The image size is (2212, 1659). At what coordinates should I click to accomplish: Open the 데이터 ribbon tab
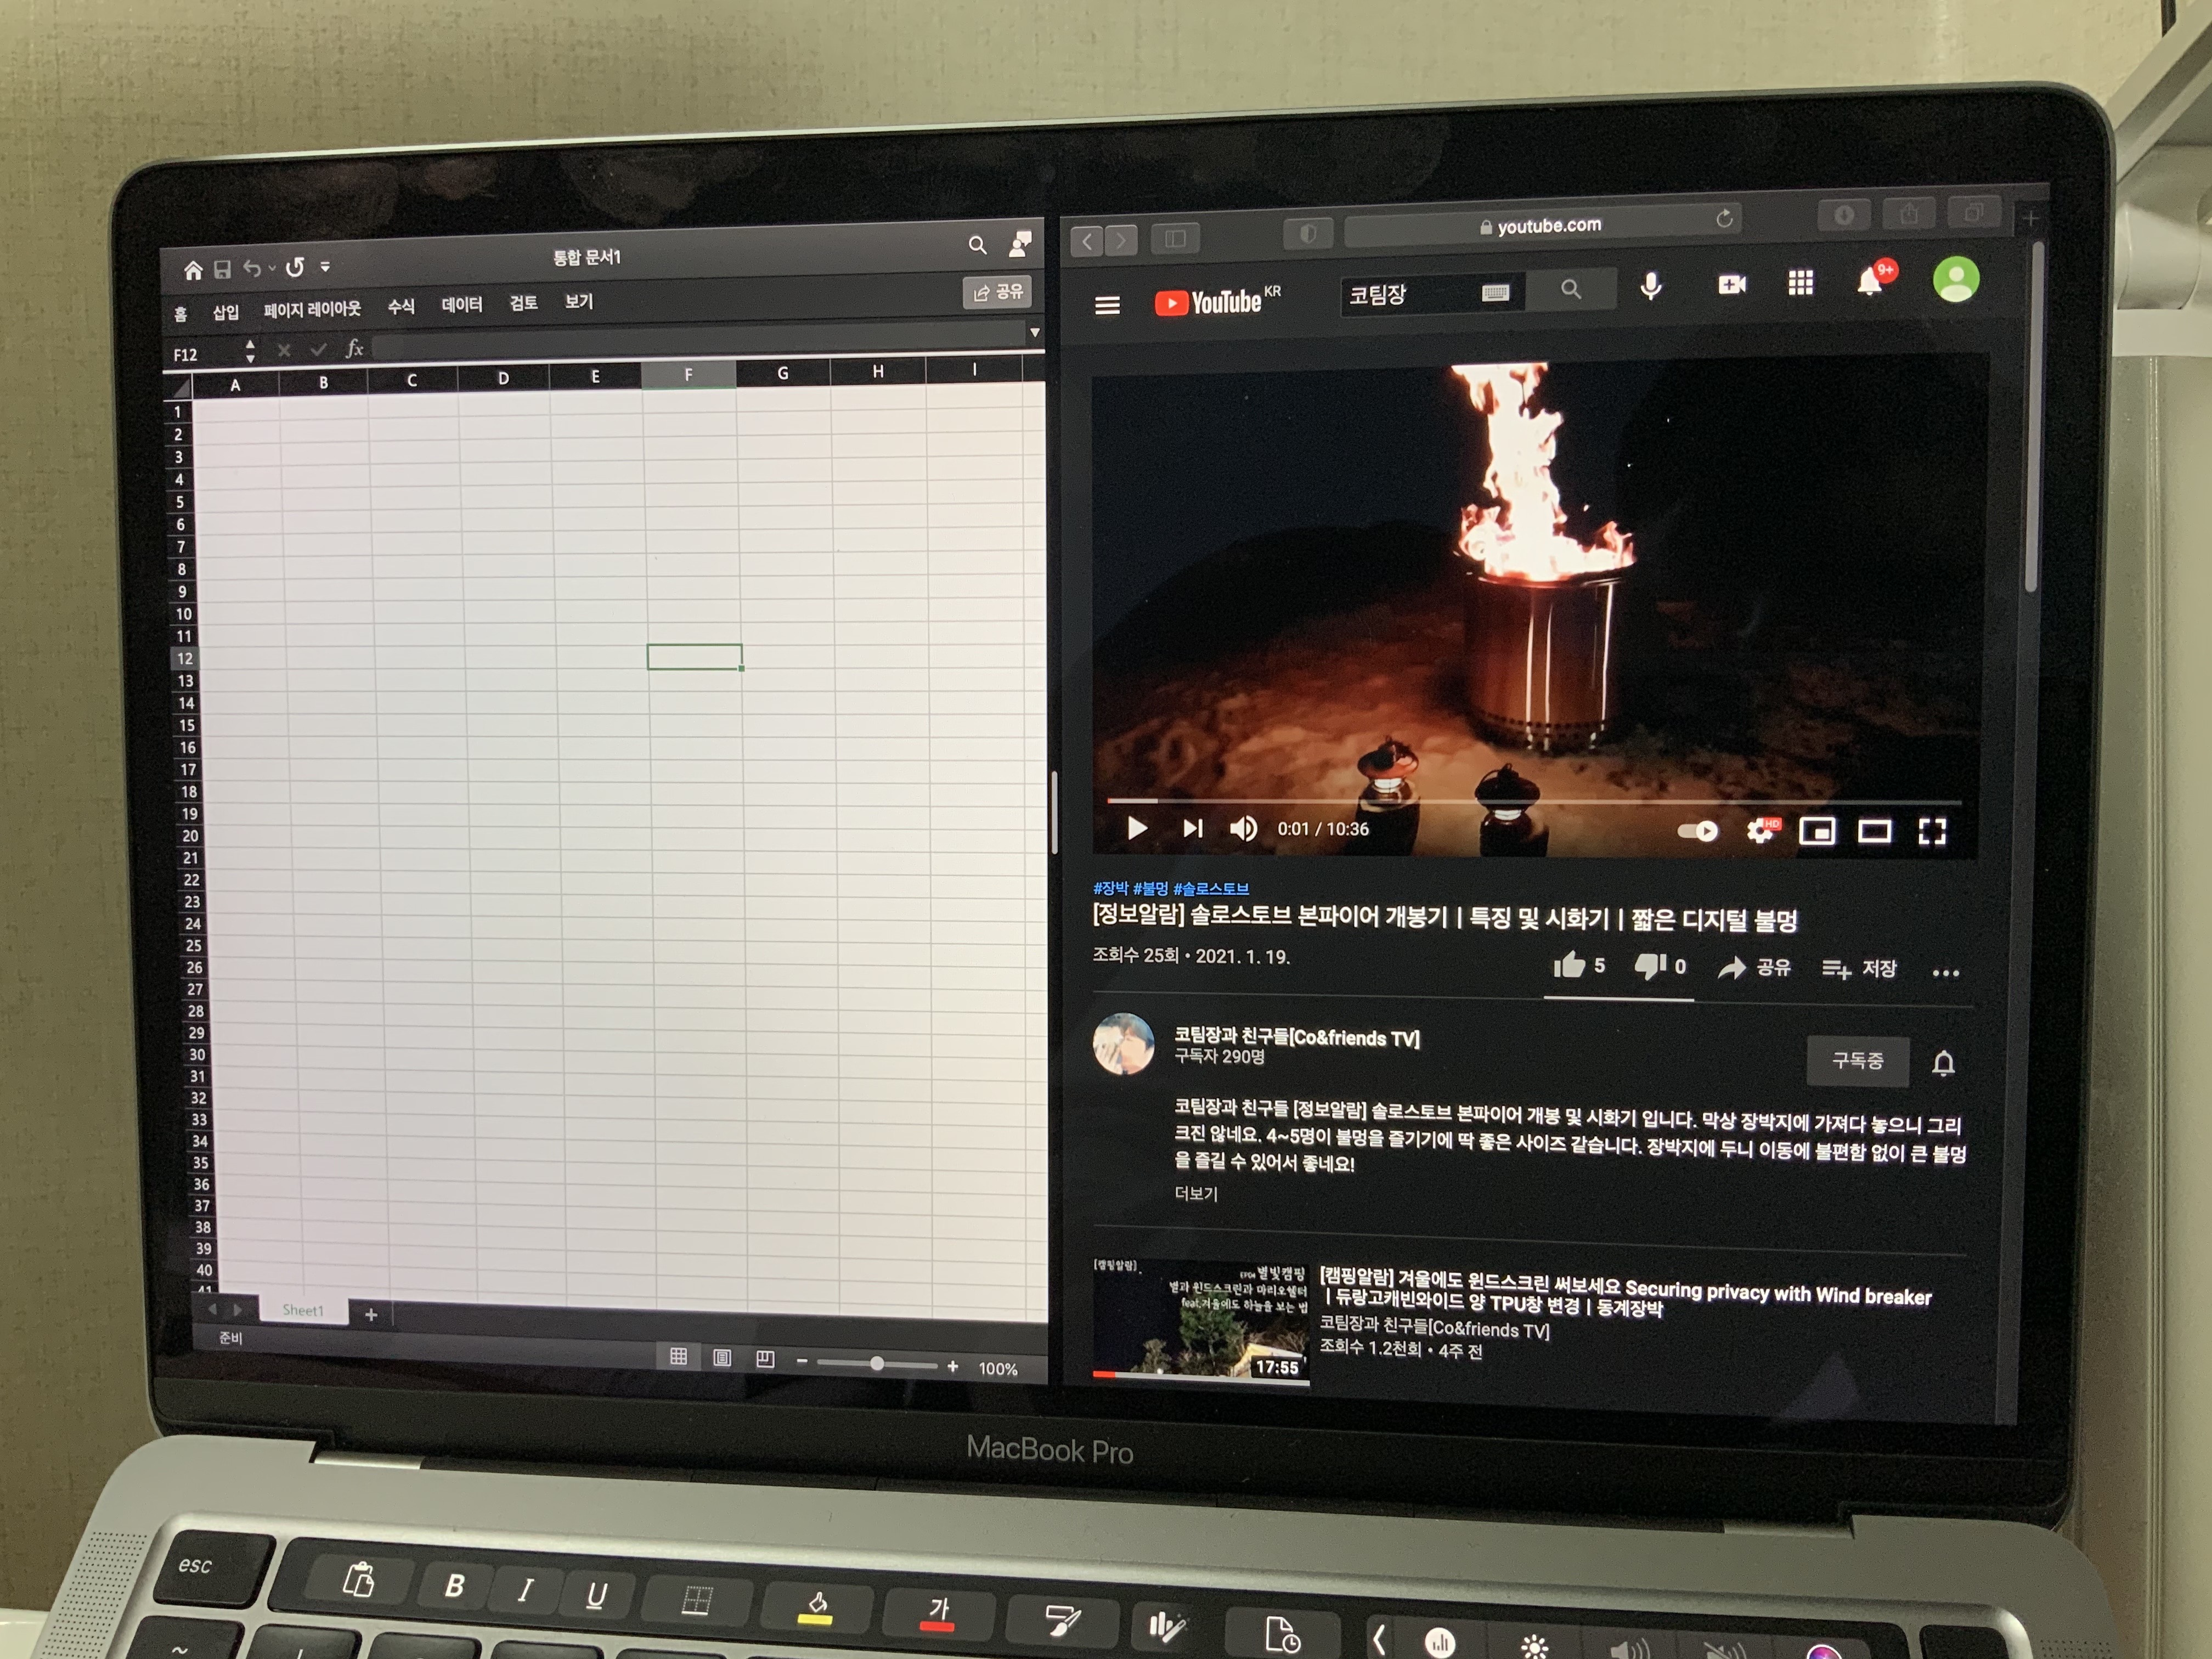[462, 305]
